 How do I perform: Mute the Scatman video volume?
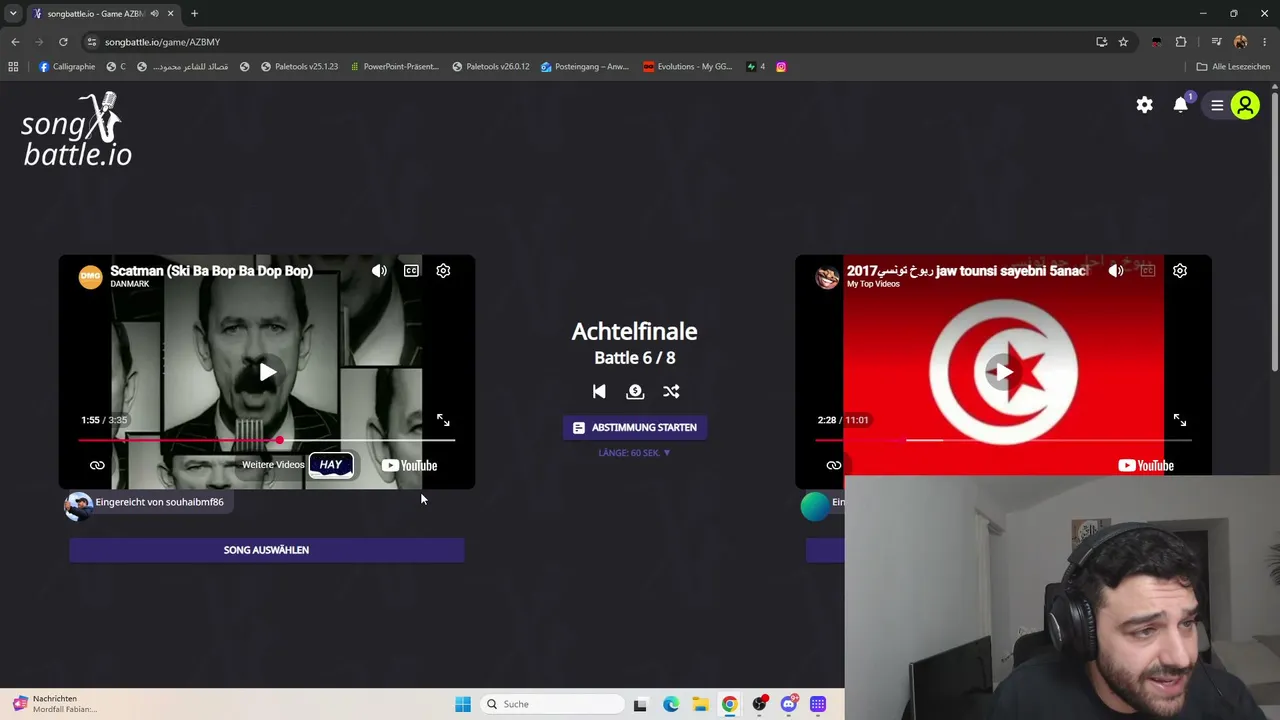tap(379, 271)
